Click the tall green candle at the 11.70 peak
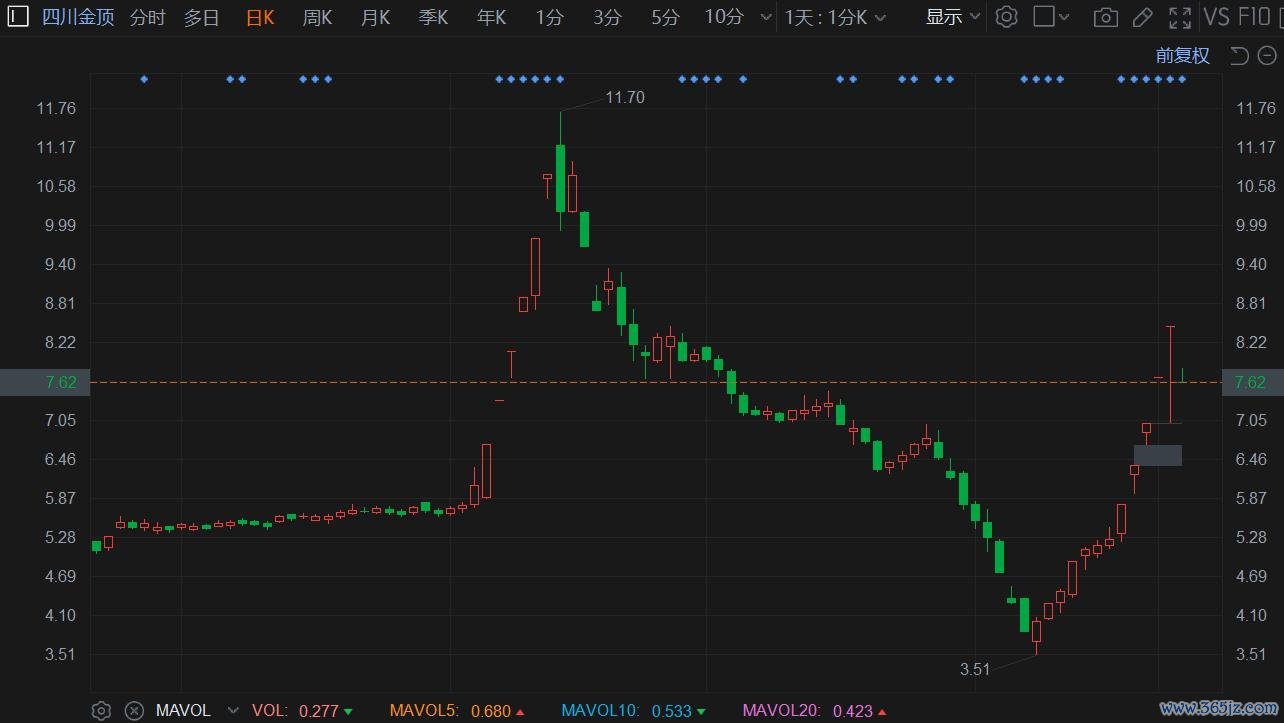 point(560,178)
